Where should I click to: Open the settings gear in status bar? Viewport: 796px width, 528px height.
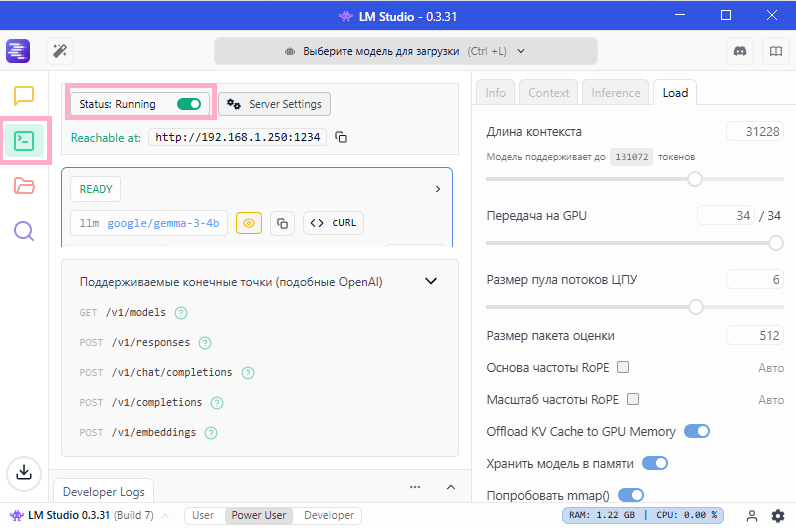[778, 516]
